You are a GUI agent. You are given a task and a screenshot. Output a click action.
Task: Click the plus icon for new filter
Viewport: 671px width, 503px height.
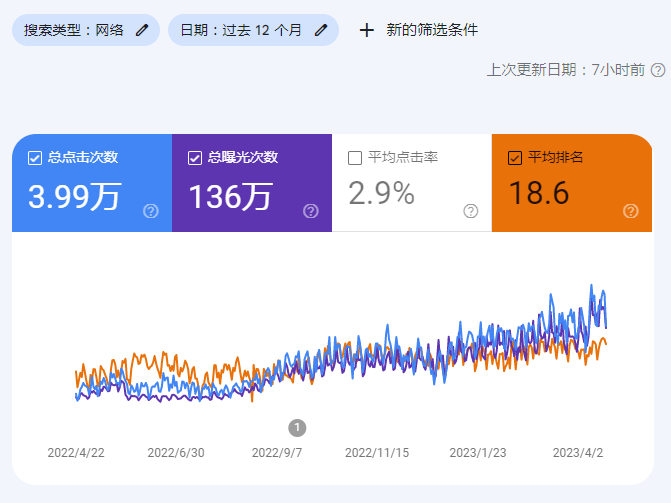[367, 30]
